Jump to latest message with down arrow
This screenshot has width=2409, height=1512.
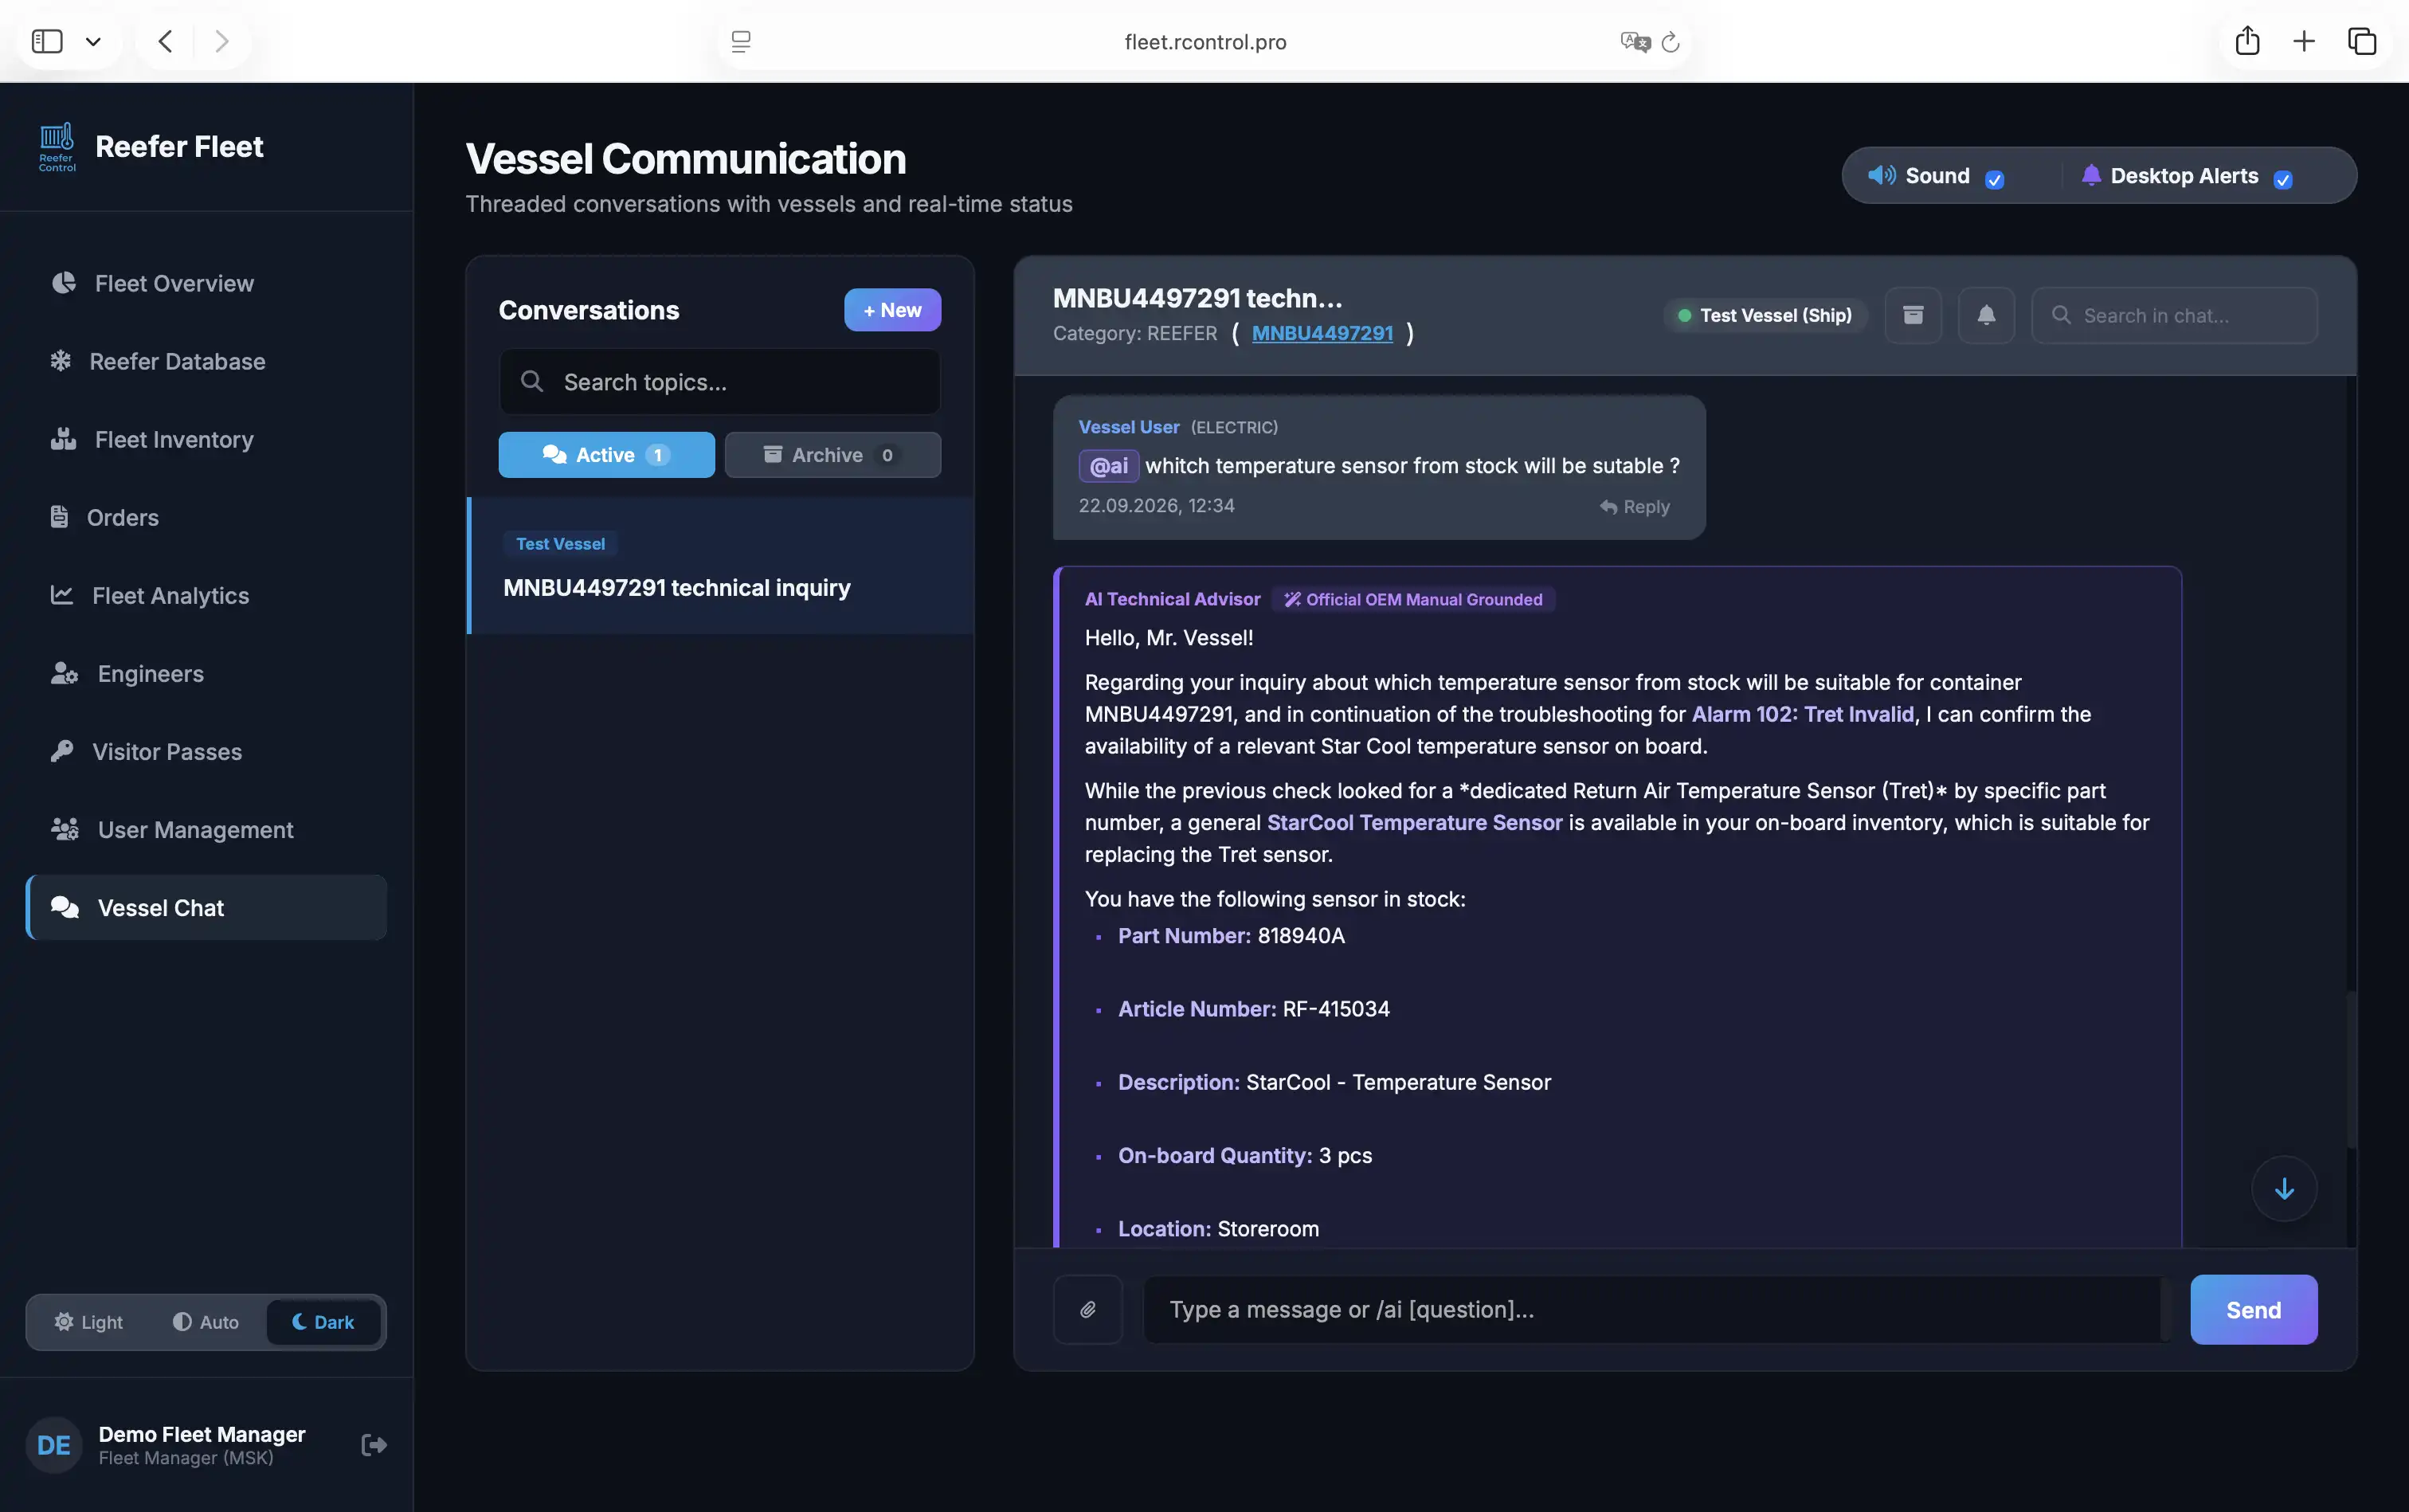(x=2284, y=1189)
